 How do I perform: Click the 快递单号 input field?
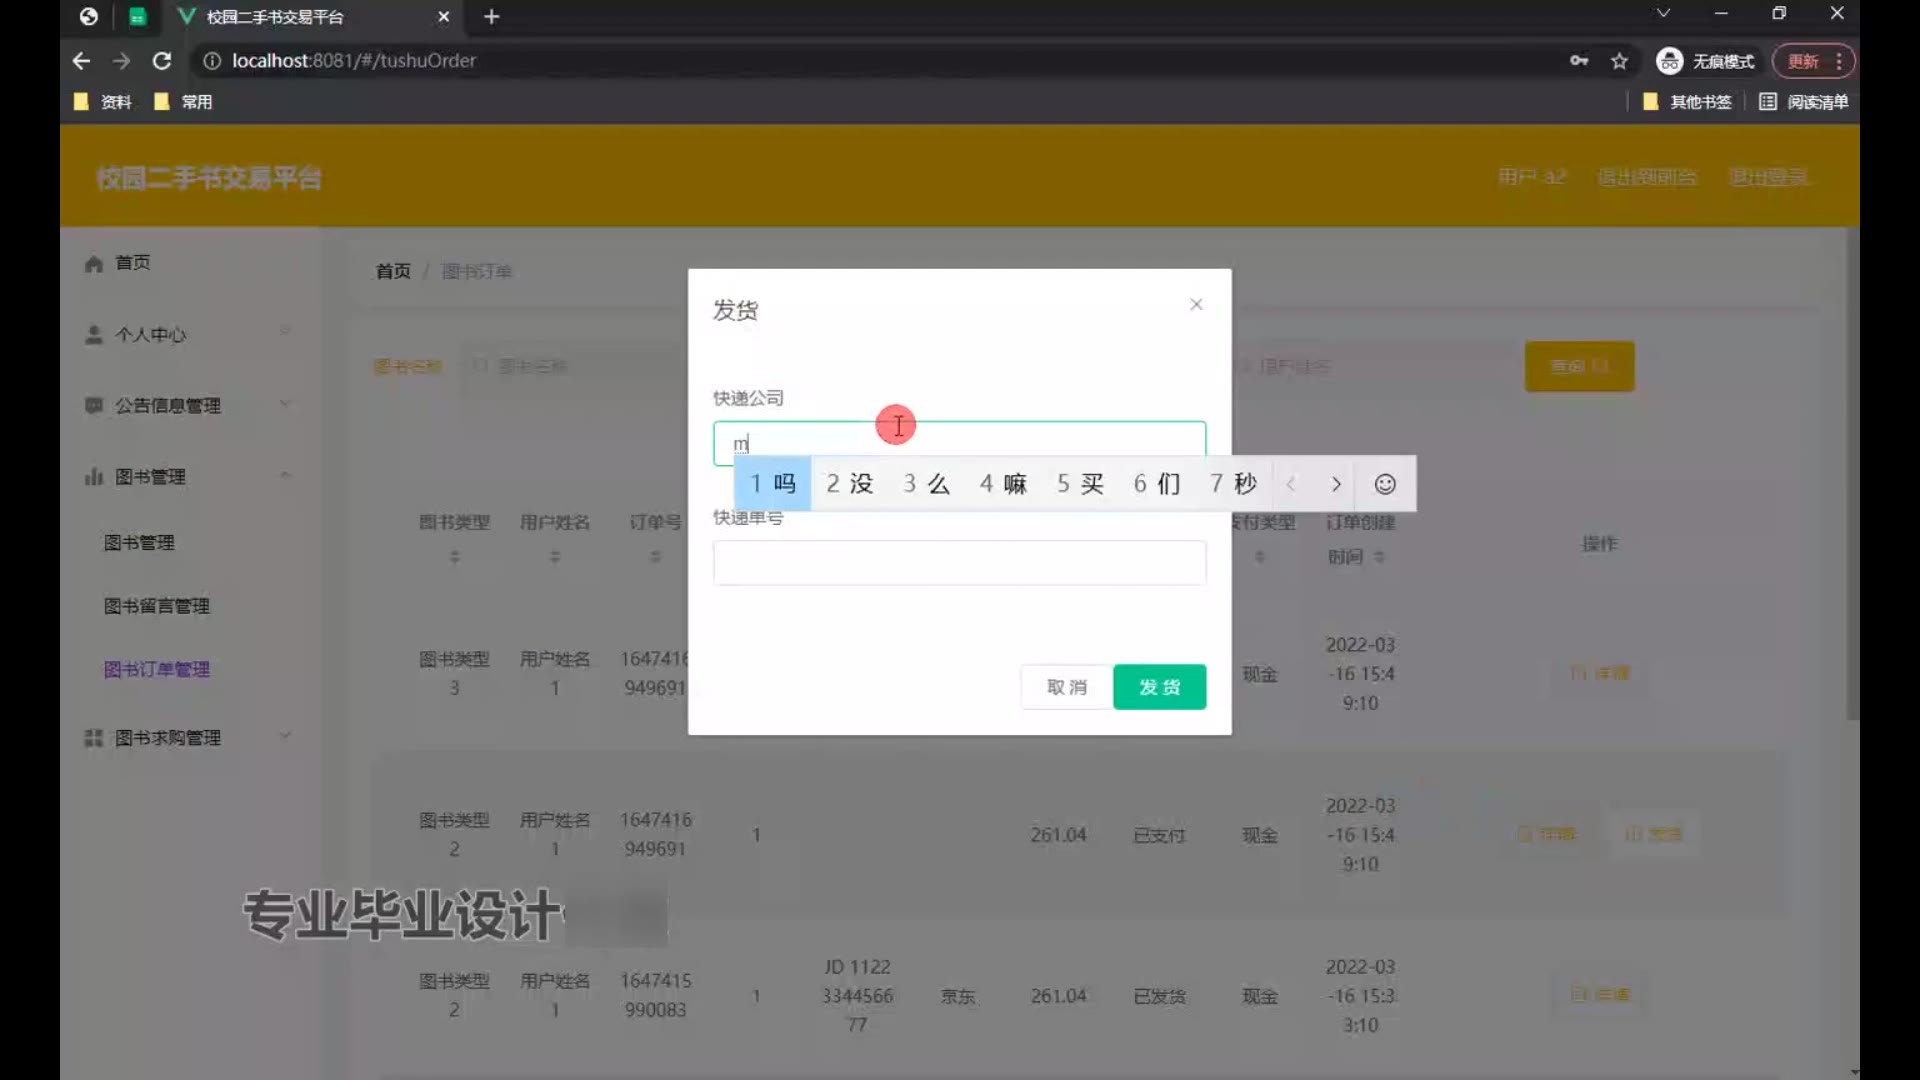coord(958,563)
